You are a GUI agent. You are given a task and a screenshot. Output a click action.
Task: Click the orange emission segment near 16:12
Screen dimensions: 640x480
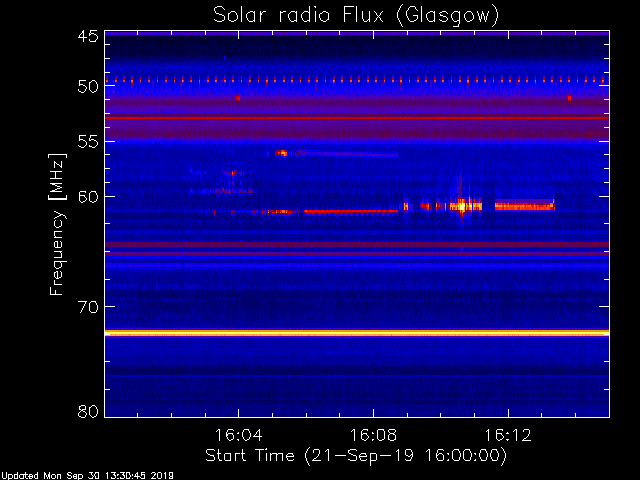click(524, 206)
